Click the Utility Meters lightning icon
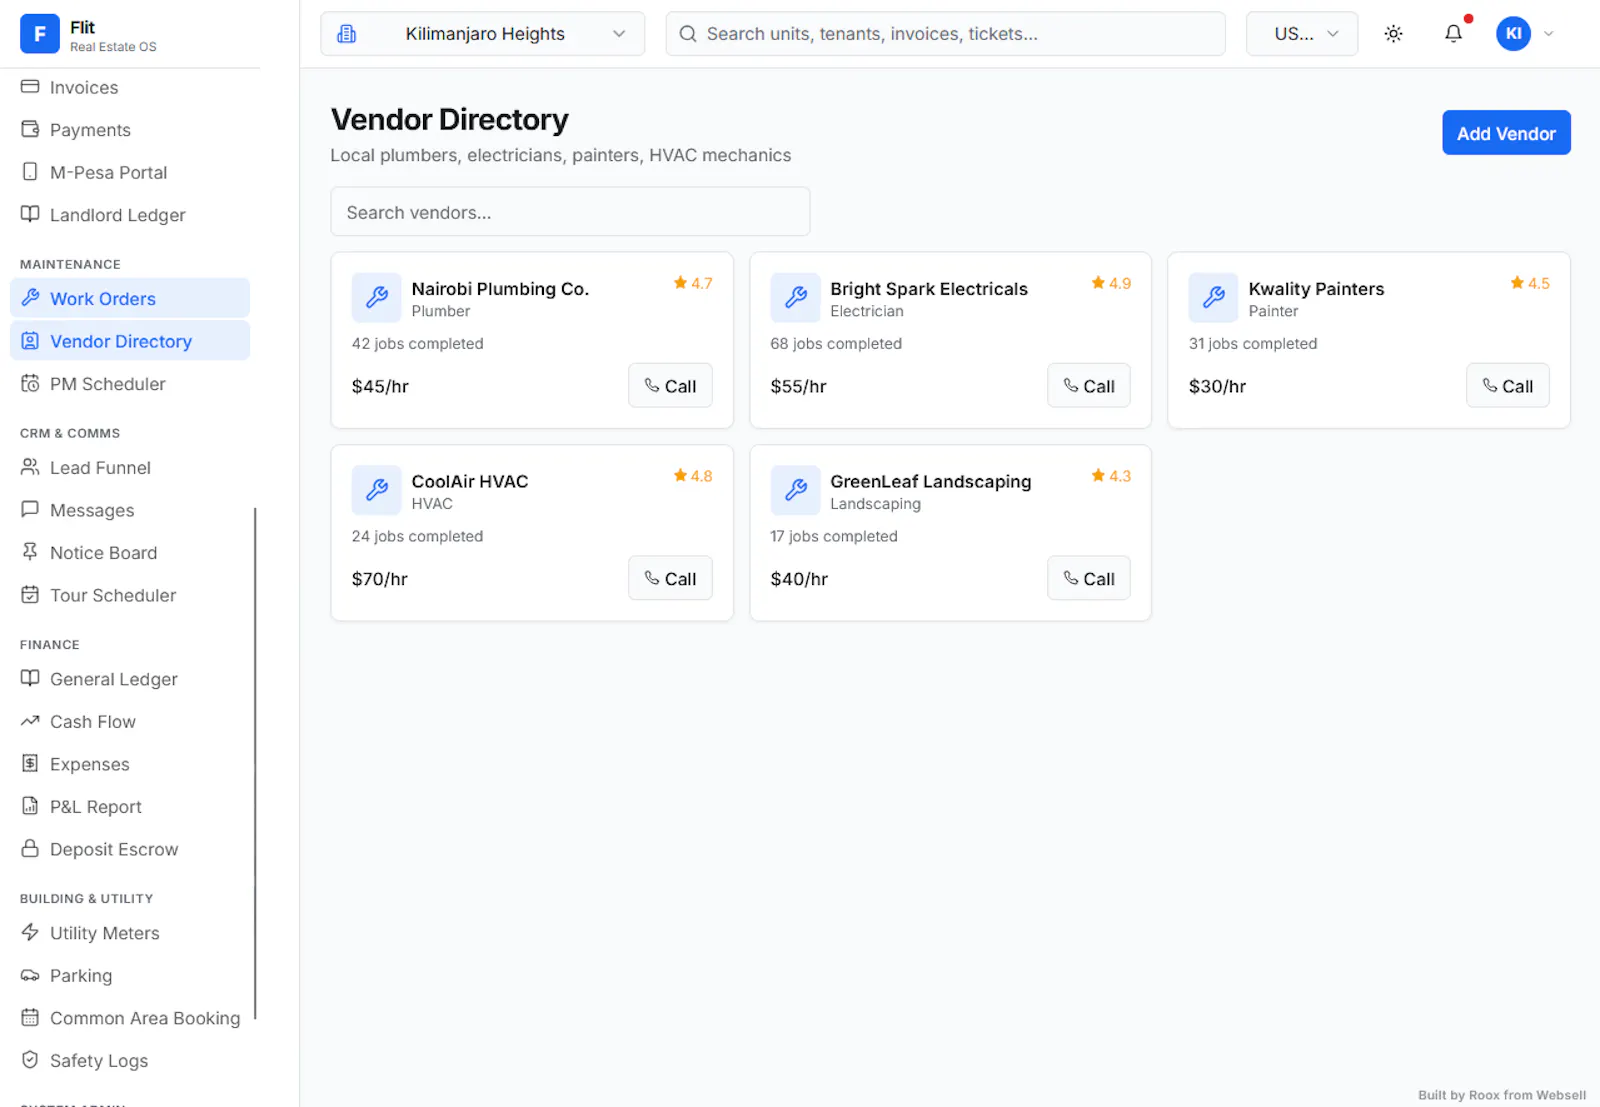This screenshot has width=1600, height=1107. [x=30, y=932]
